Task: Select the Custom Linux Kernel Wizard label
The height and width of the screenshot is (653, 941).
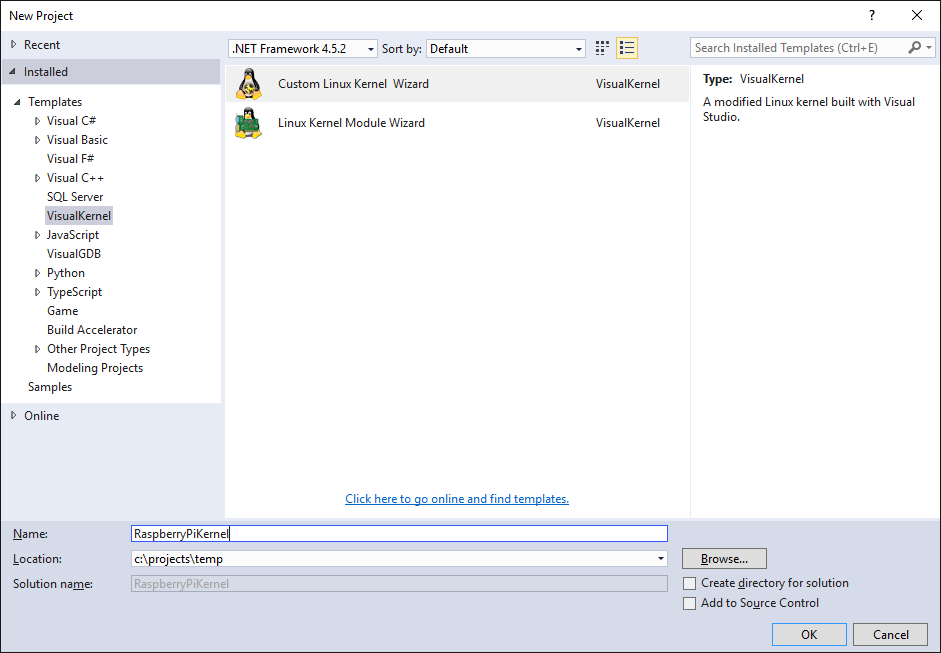Action: [x=353, y=83]
